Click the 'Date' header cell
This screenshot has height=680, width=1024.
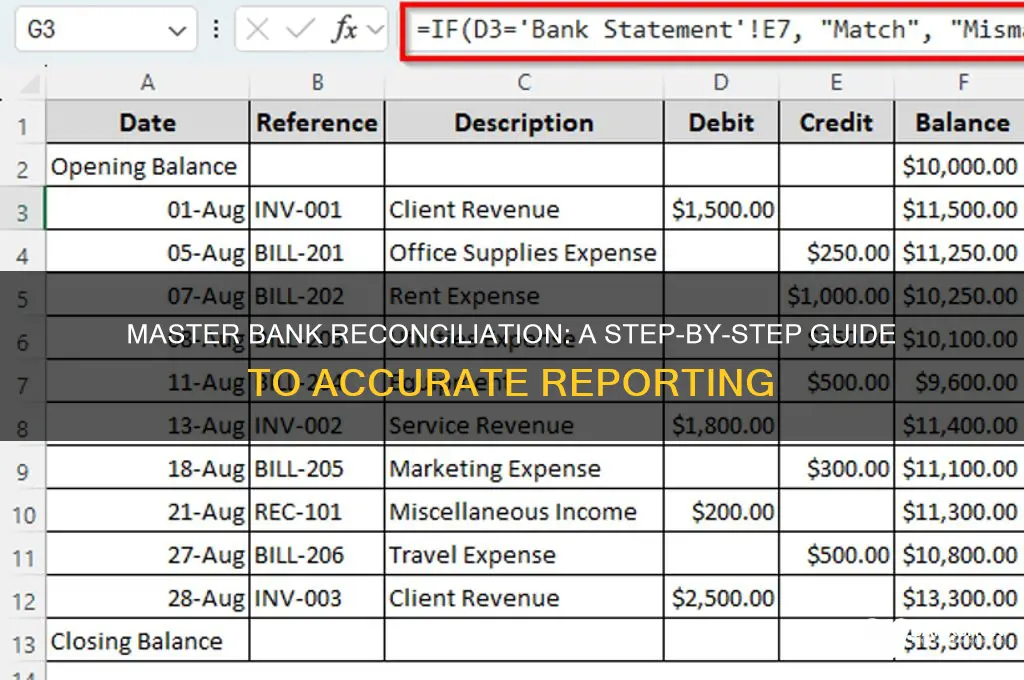[x=148, y=122]
